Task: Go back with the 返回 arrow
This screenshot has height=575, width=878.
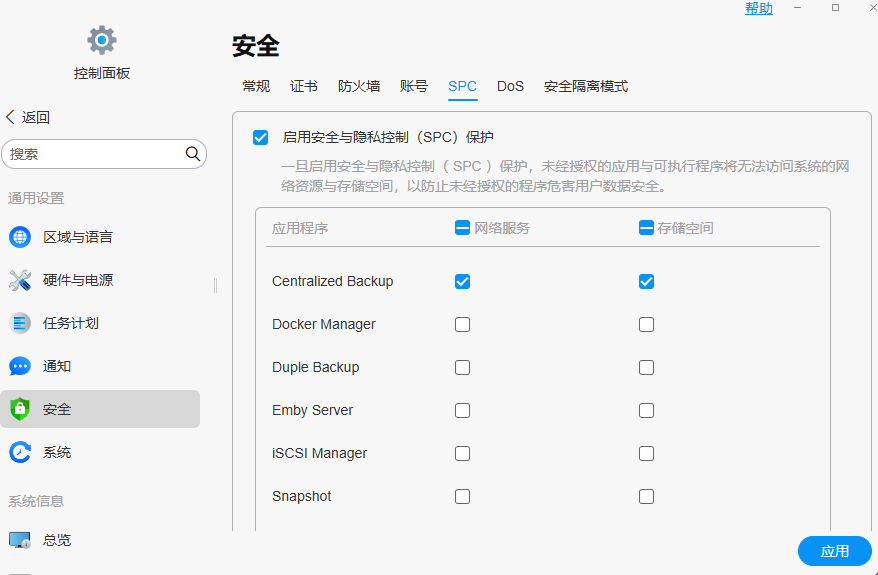Action: click(28, 117)
